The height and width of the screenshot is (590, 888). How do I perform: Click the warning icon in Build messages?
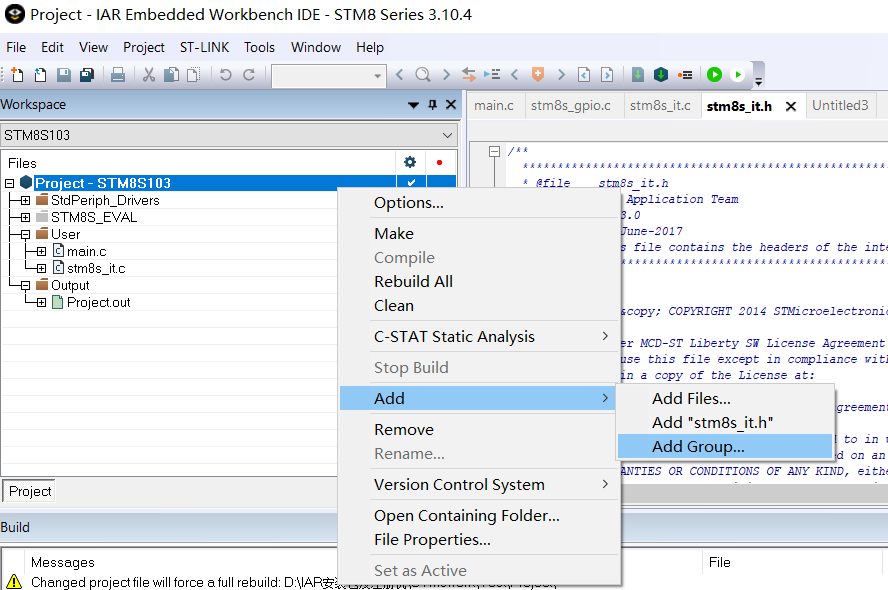click(x=14, y=582)
